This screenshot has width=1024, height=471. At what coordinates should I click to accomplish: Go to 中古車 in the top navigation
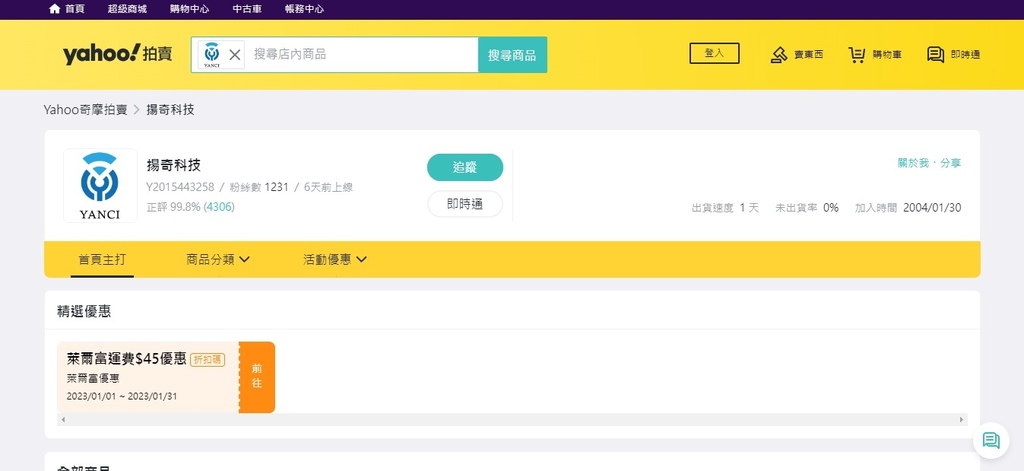tap(247, 9)
